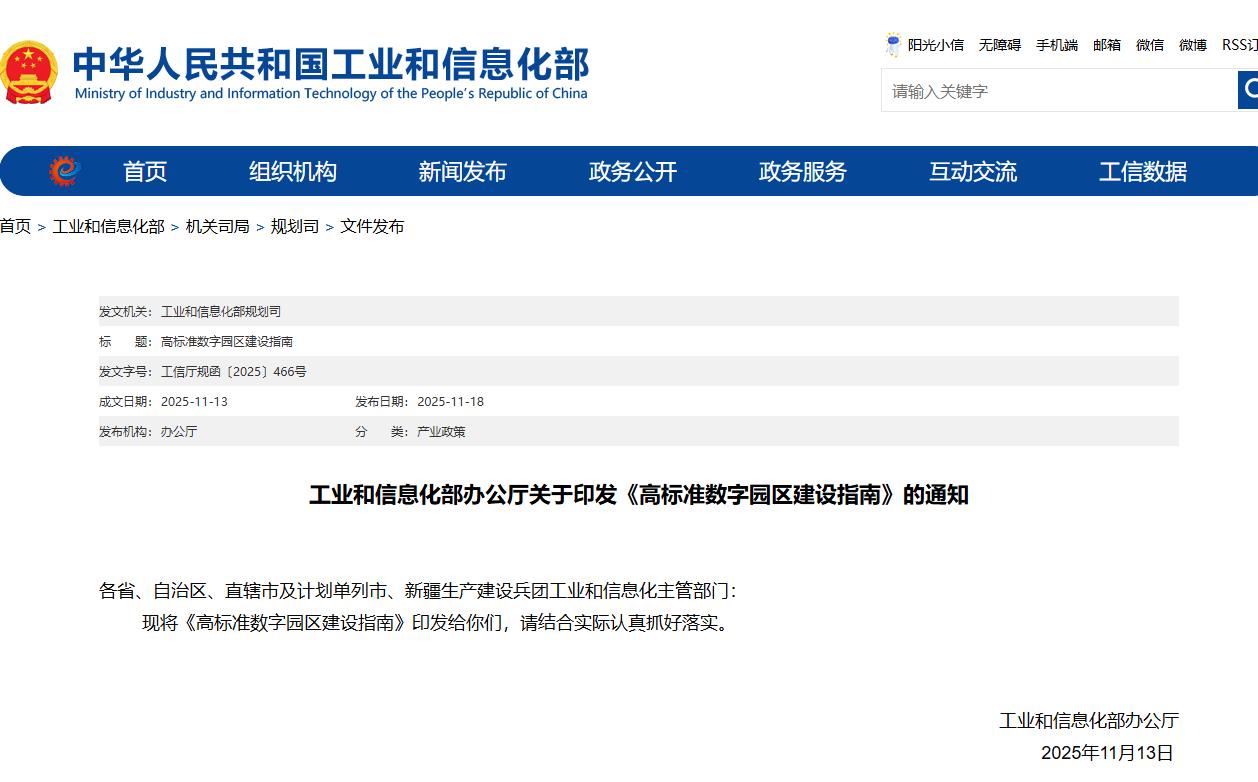Open the 政务服务 menu item
This screenshot has height=782, width=1258.
[802, 172]
